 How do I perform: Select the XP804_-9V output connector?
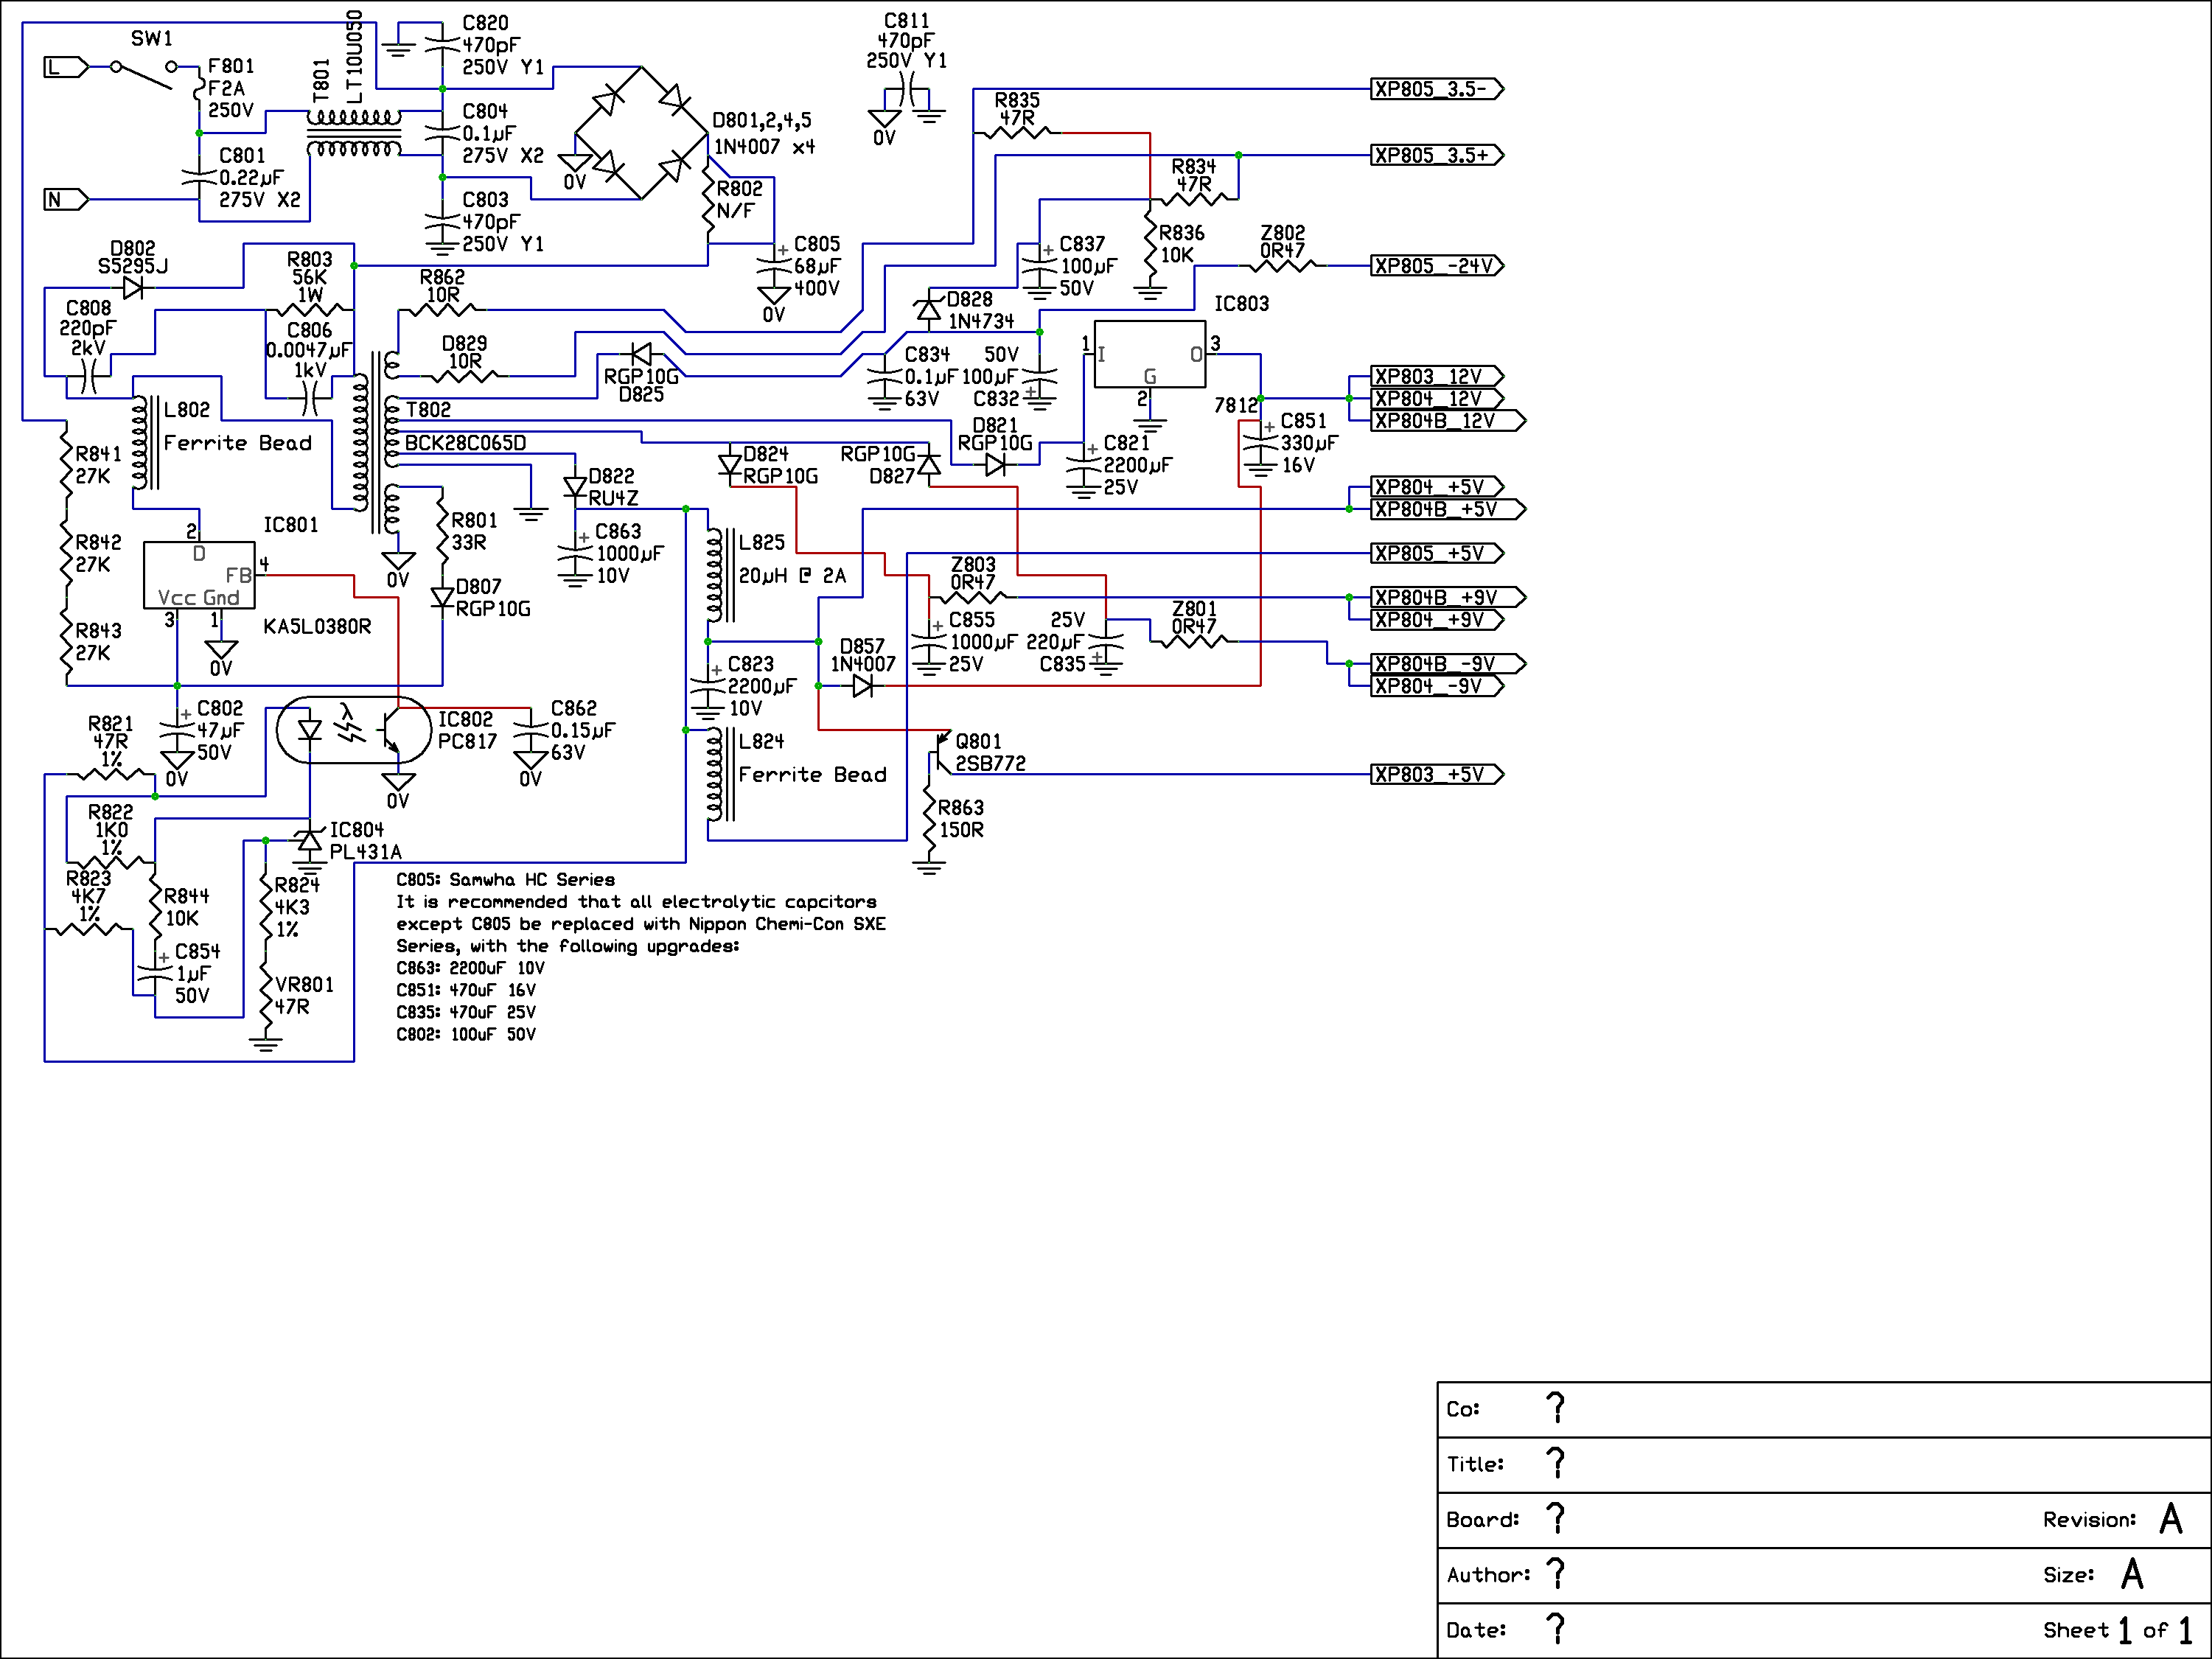(x=1437, y=686)
